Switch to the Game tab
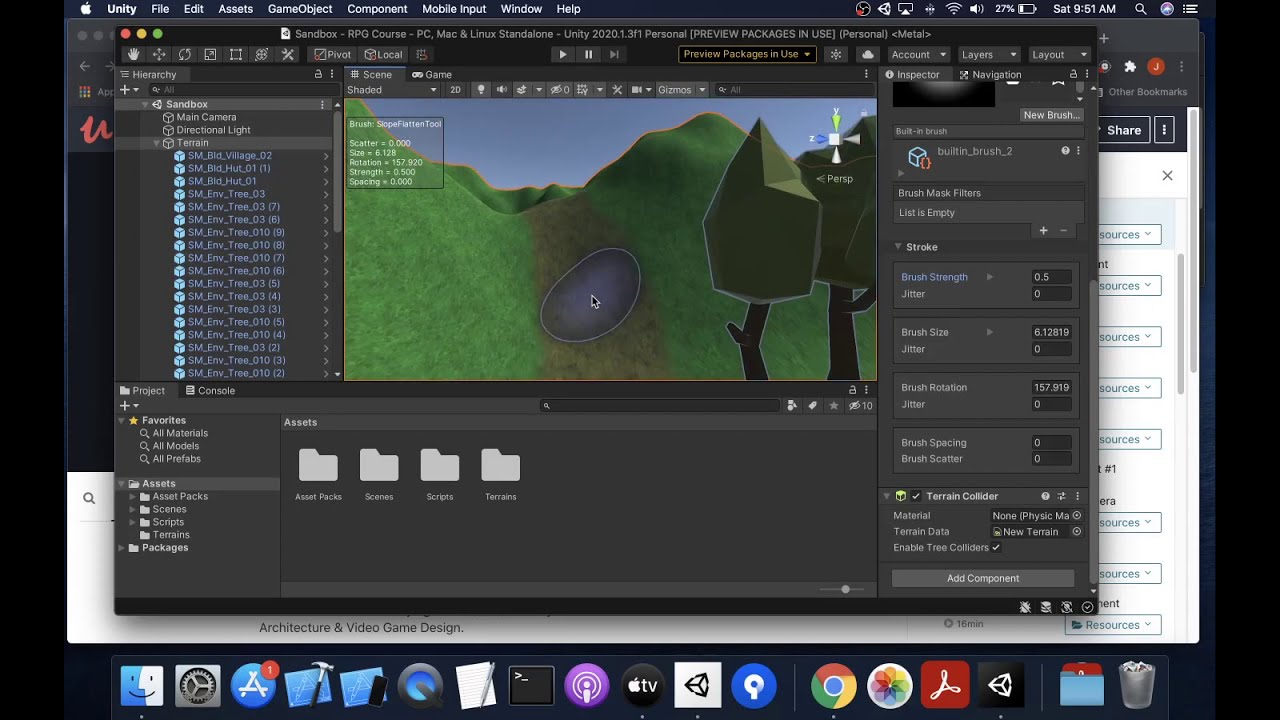The image size is (1280, 720). tap(432, 75)
